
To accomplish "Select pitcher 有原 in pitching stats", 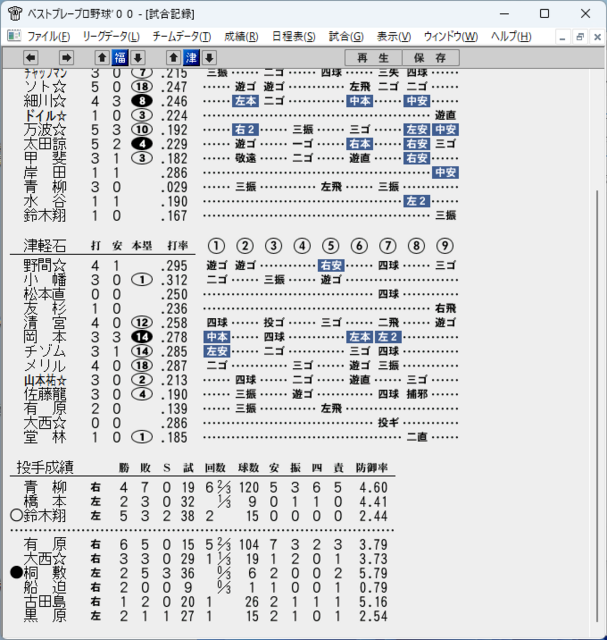I will 44,544.
